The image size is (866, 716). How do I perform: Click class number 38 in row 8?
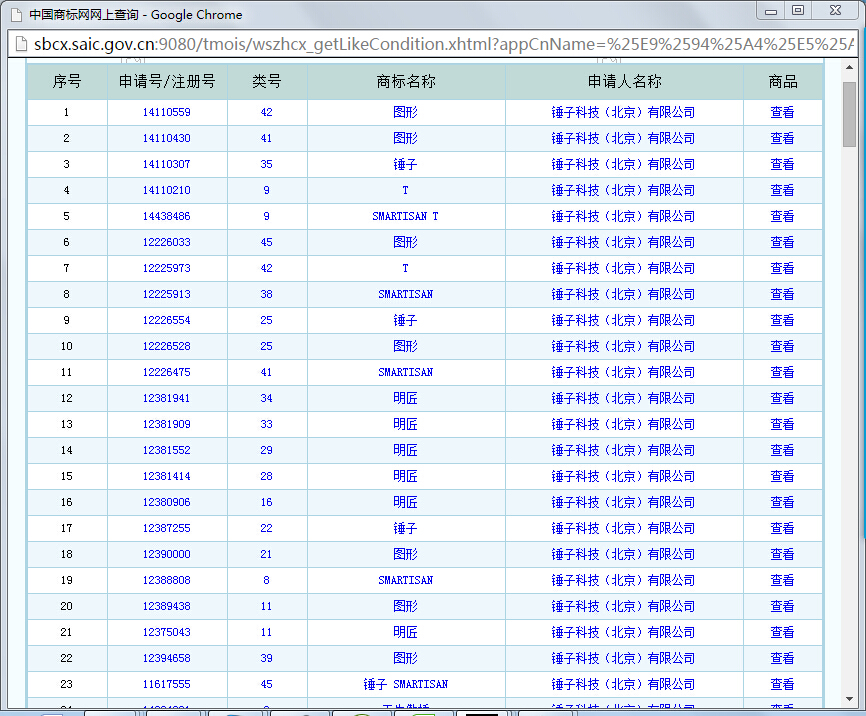pos(266,294)
